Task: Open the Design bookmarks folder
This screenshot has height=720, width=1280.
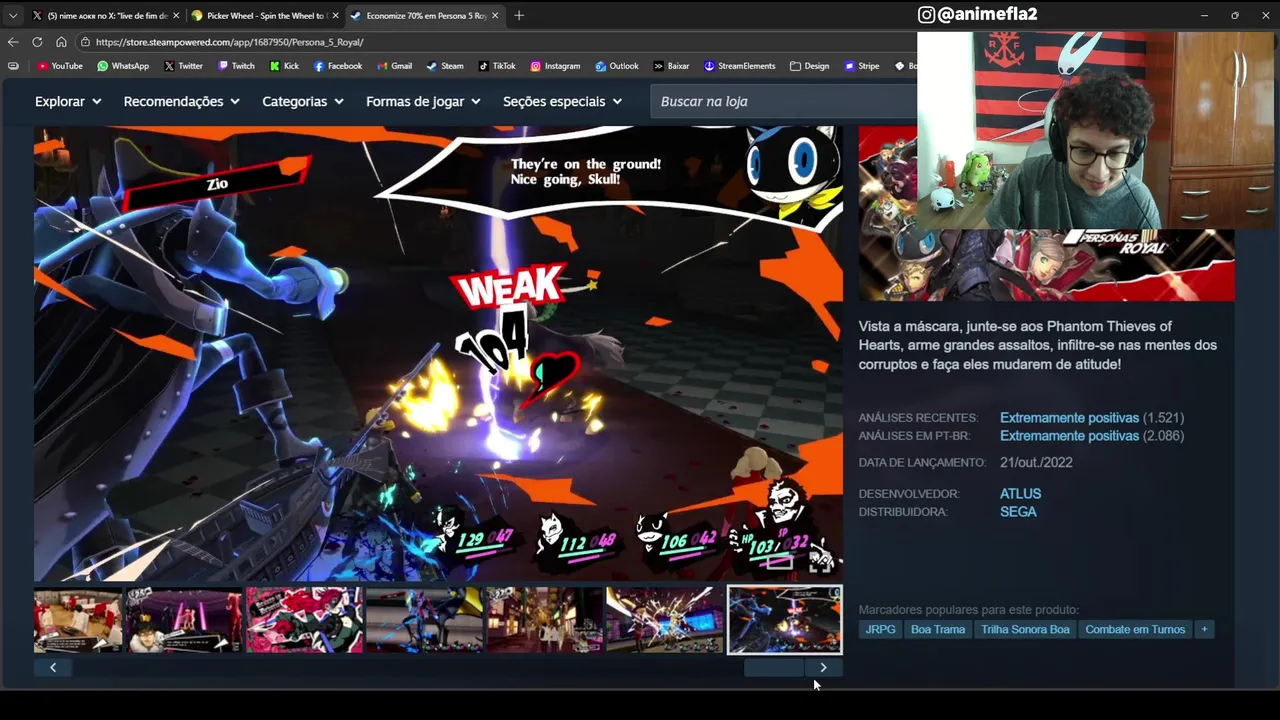Action: [810, 66]
